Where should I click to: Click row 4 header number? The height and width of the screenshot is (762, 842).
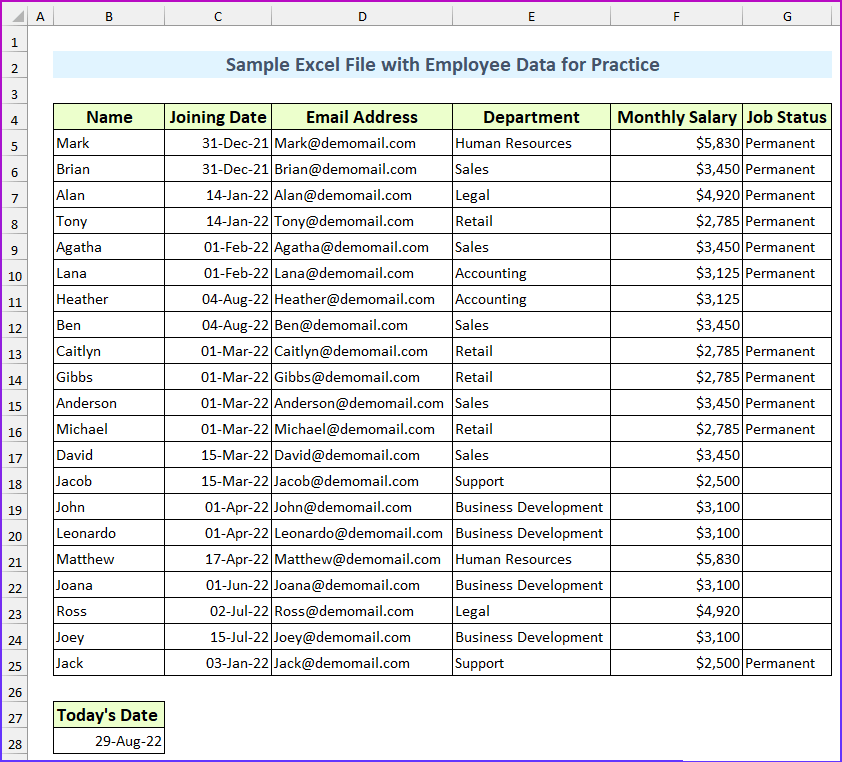coord(14,118)
